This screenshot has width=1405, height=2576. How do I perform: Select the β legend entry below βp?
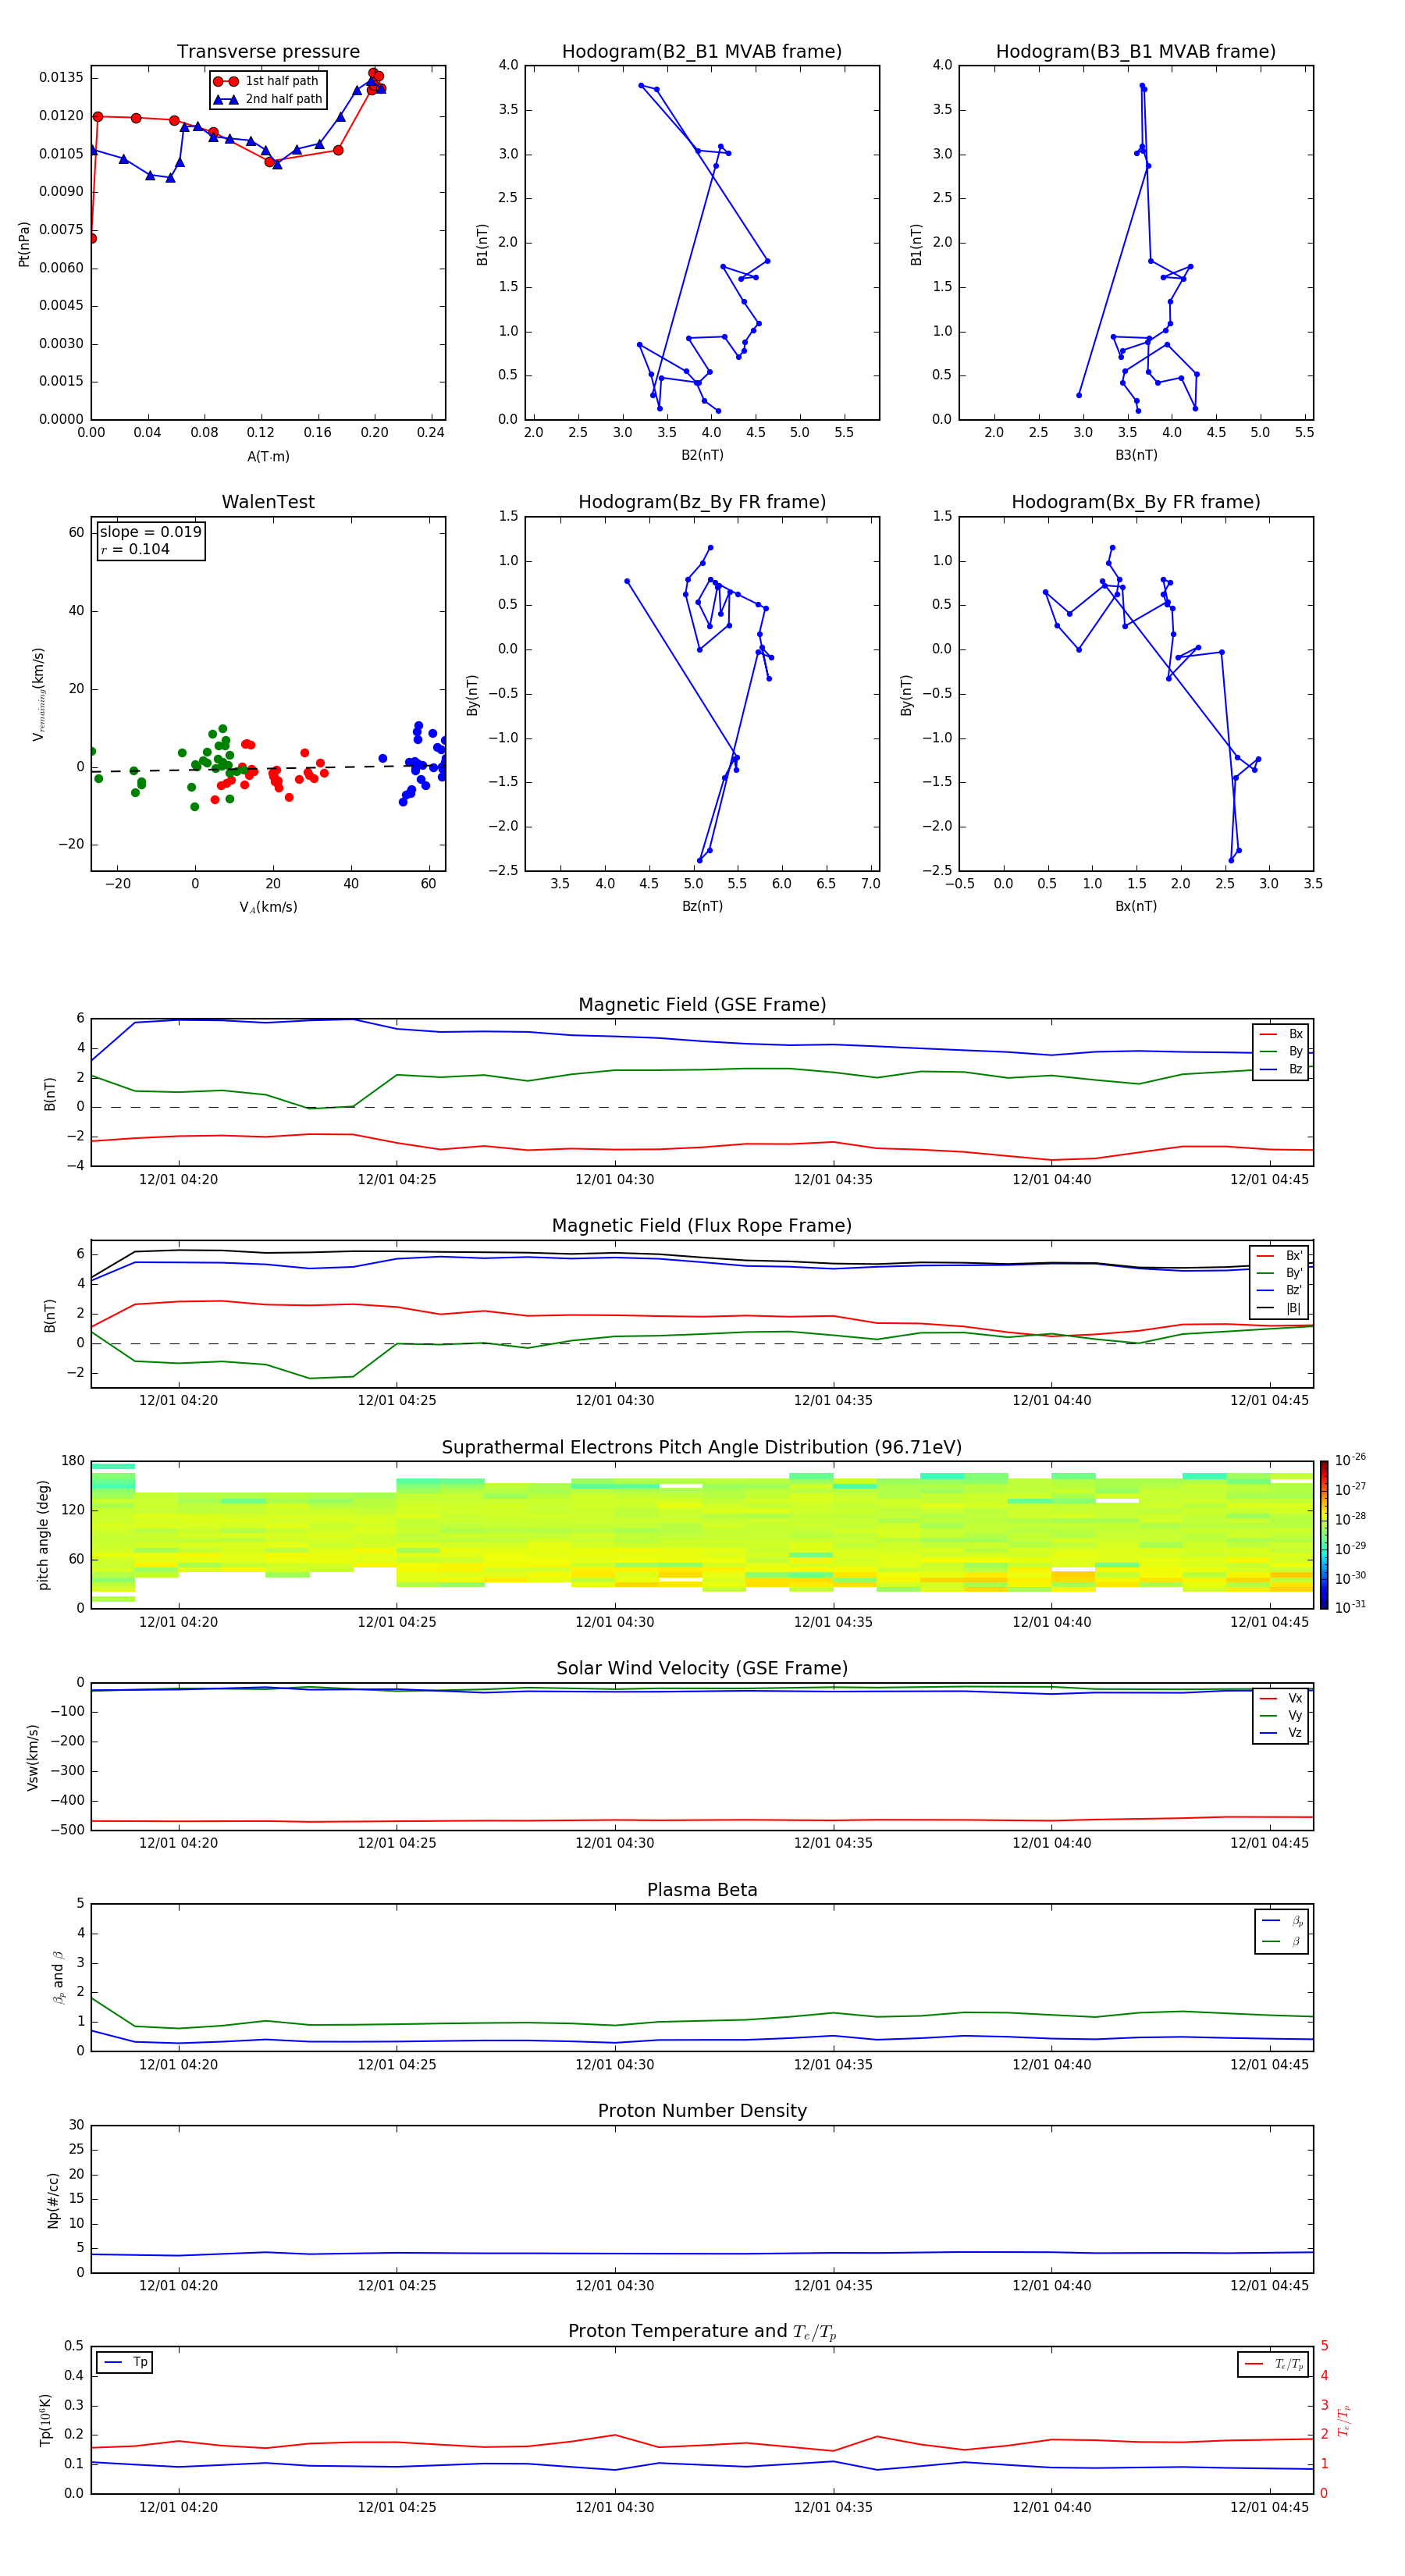tap(1282, 1941)
